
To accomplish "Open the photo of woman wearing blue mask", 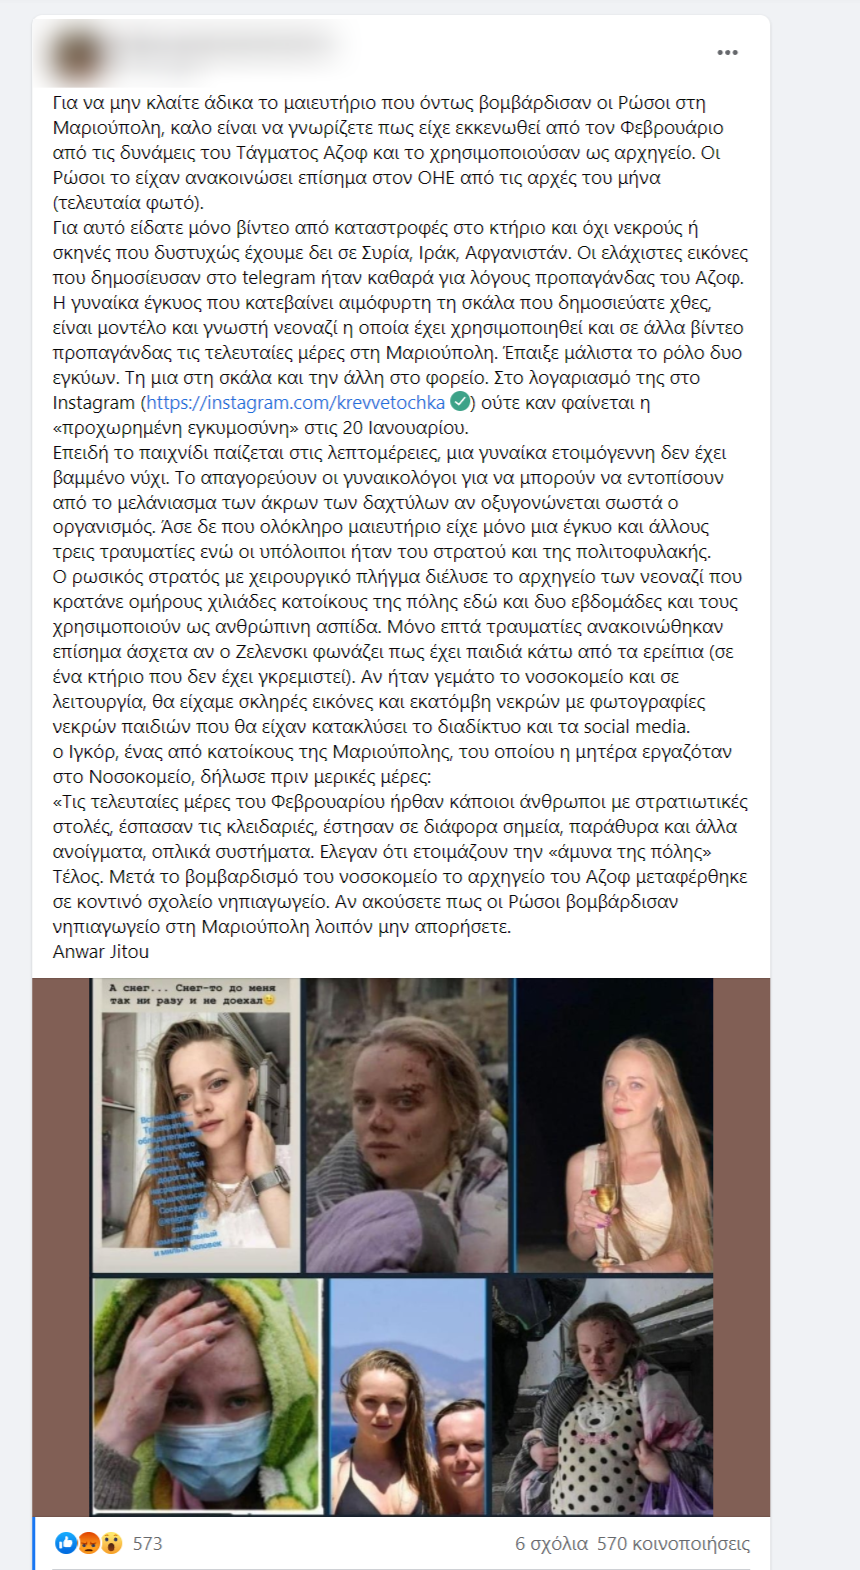I will pos(207,1395).
